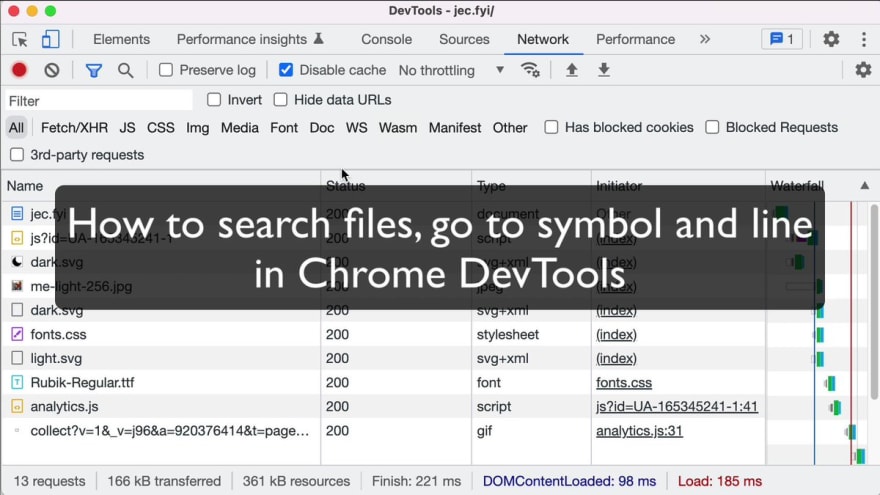Image resolution: width=880 pixels, height=495 pixels.
Task: Select the me-light-256.jpg request
Action: tap(383, 286)
